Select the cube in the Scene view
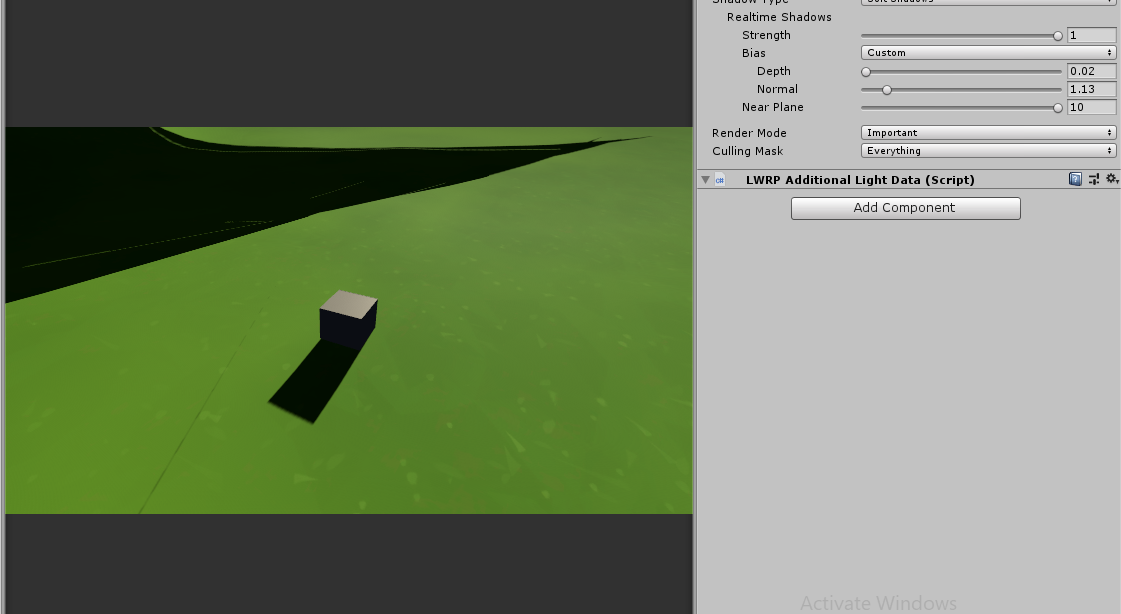 [346, 315]
